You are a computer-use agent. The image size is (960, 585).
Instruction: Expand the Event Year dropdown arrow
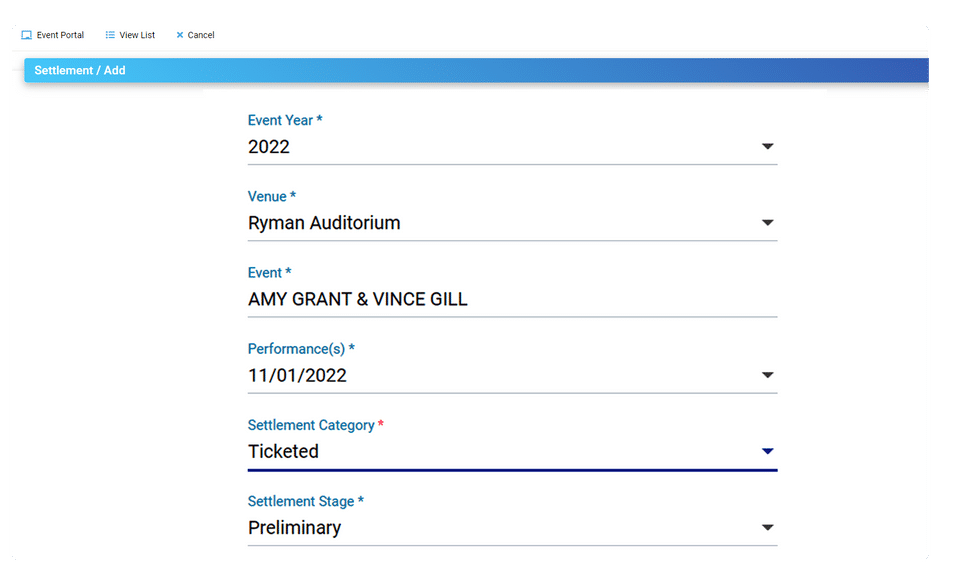click(x=767, y=147)
